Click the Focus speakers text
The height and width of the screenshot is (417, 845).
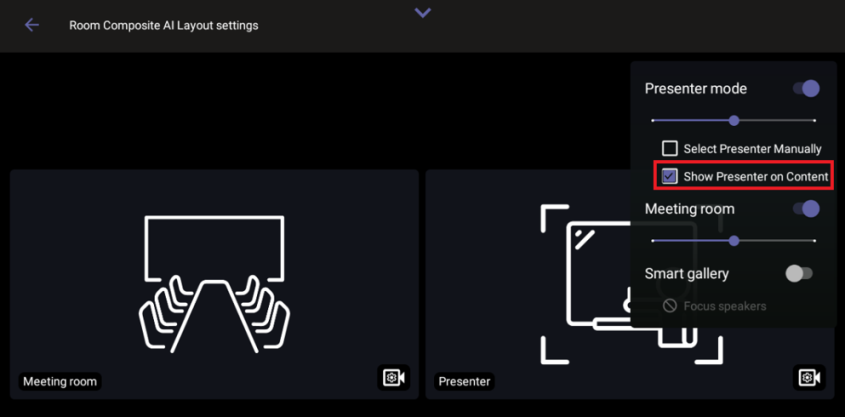point(725,306)
